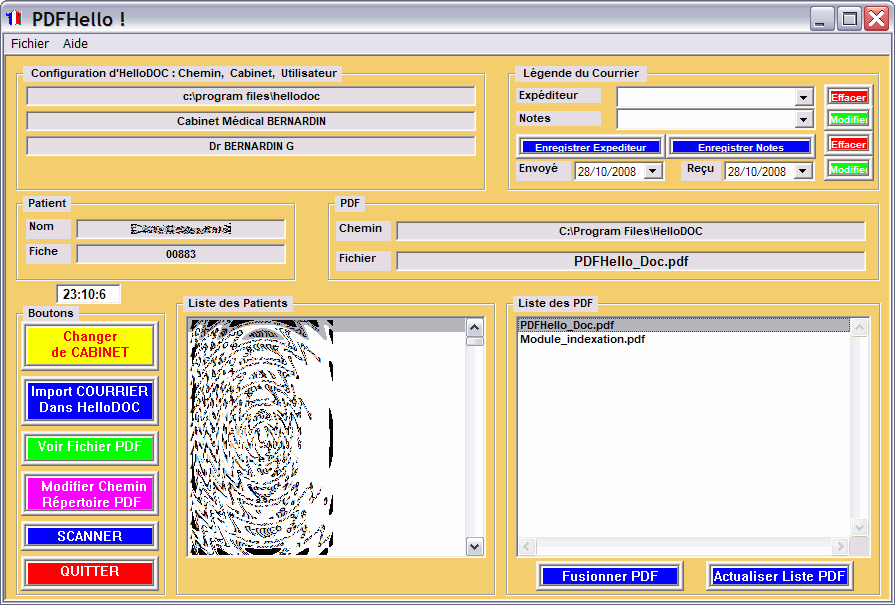Launch the SCANNER button

point(90,536)
